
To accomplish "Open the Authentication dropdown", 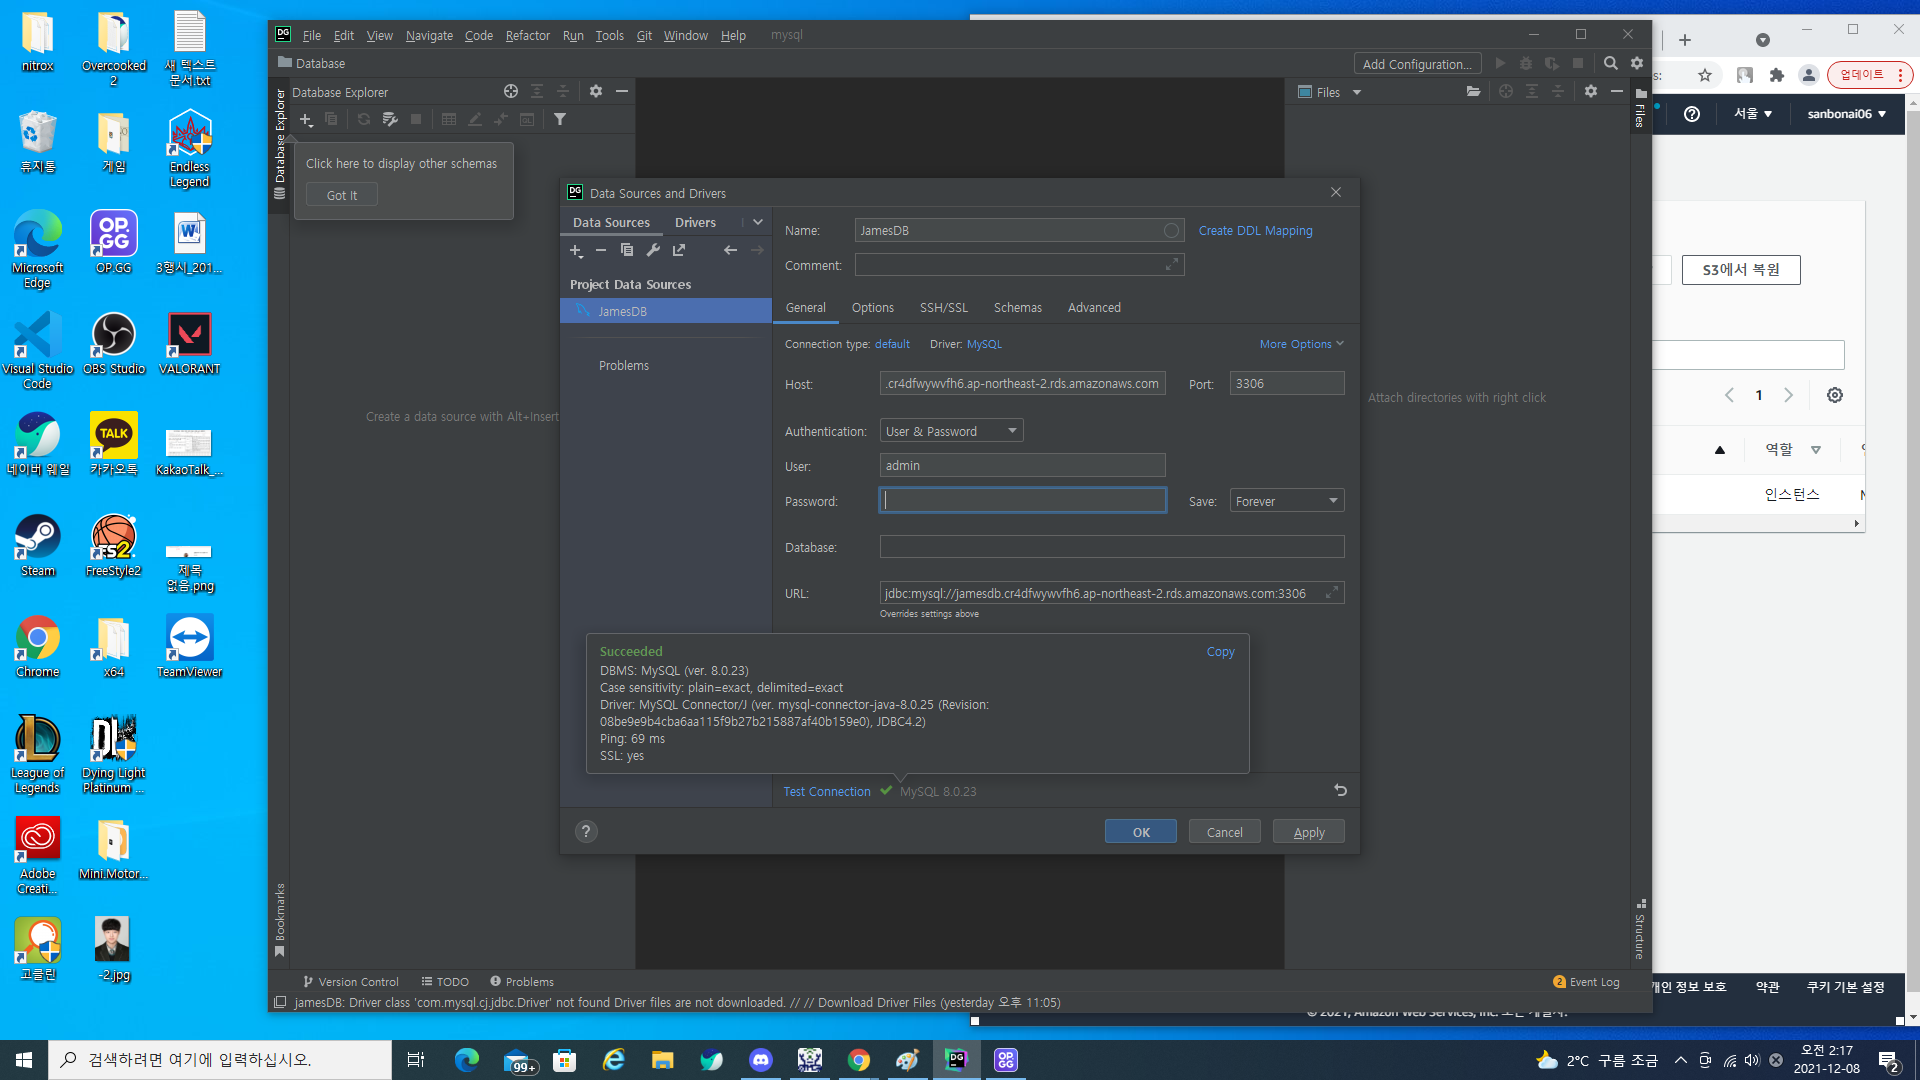I will (x=951, y=431).
